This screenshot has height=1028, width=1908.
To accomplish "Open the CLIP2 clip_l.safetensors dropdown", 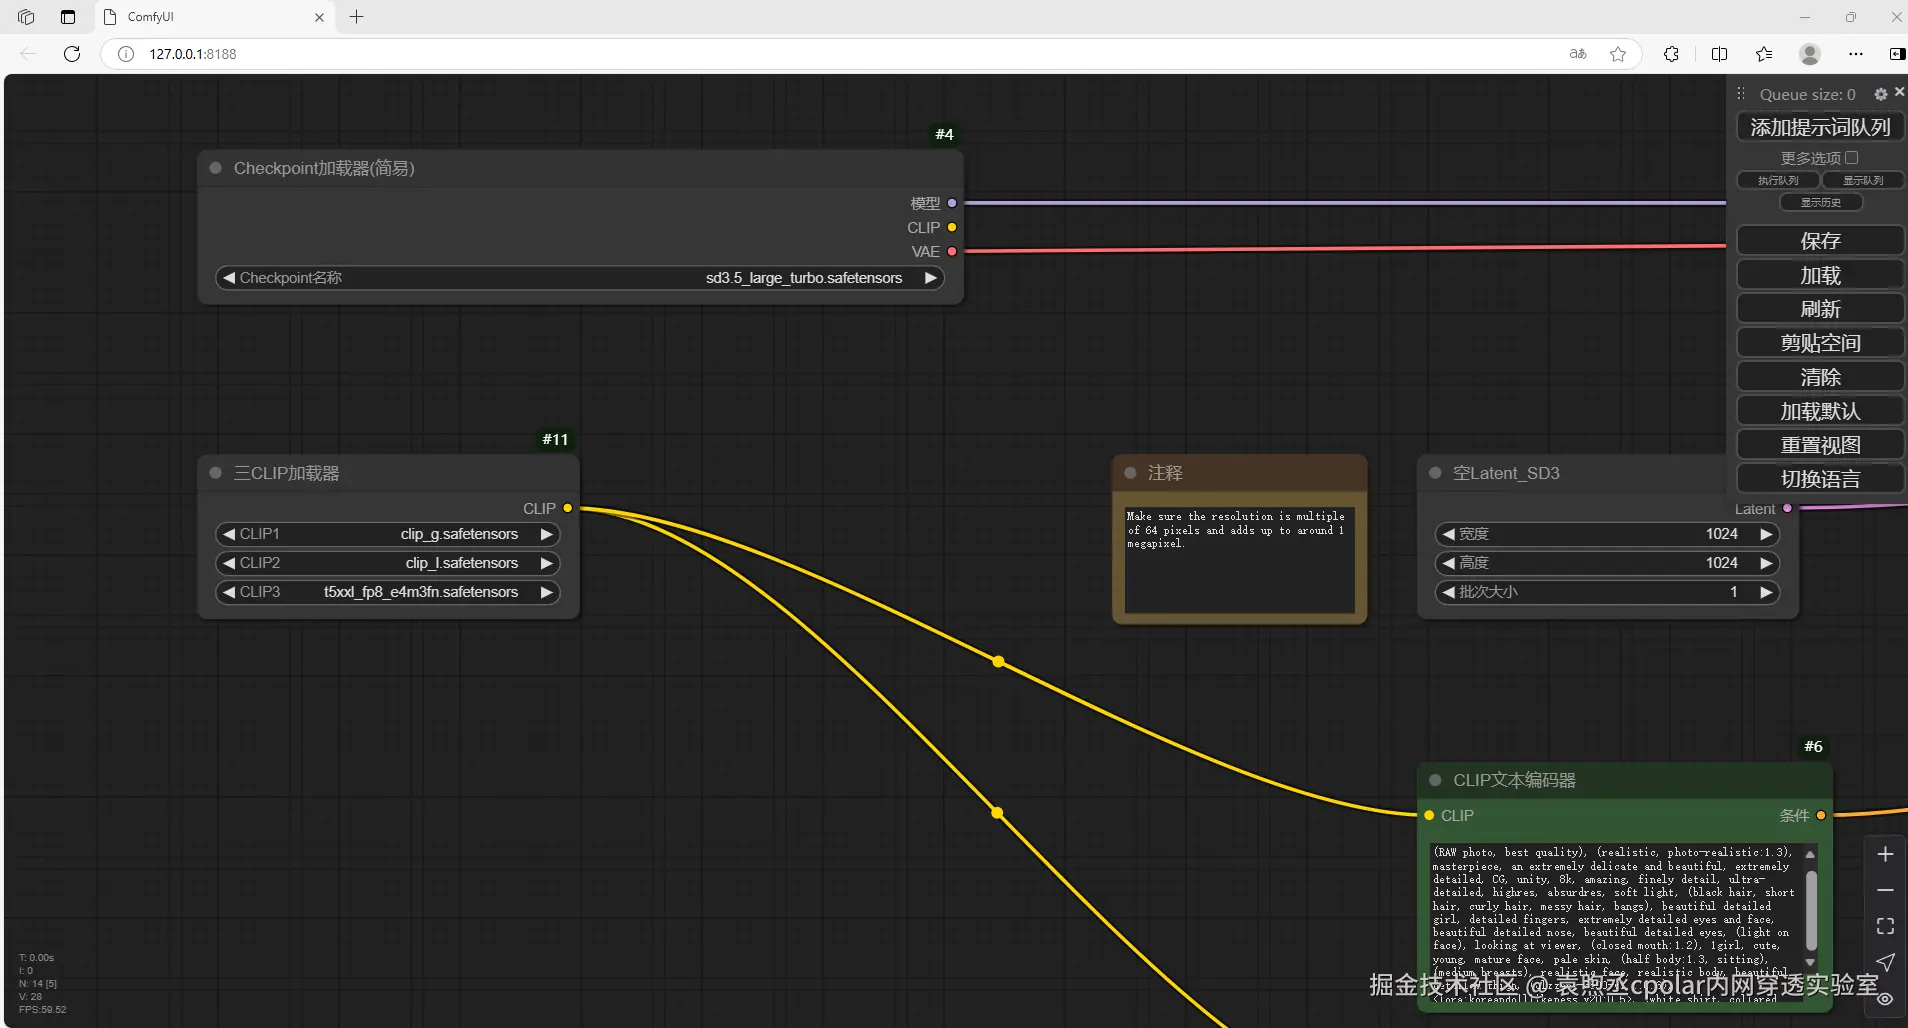I will pyautogui.click(x=388, y=563).
